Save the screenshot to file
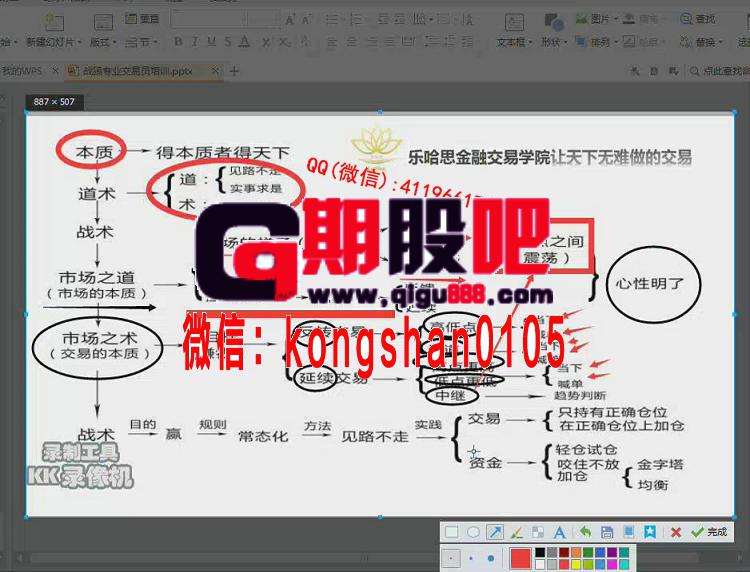This screenshot has width=750, height=572. pos(607,532)
